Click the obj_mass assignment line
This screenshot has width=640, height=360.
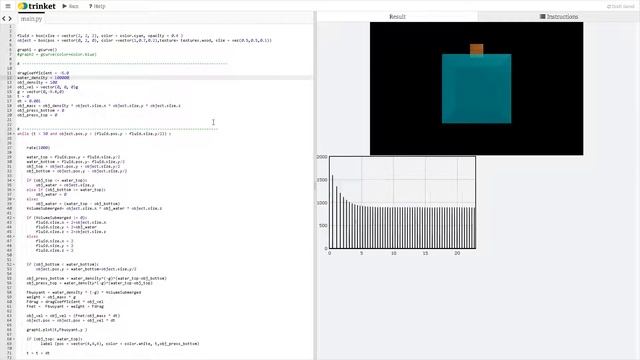tap(99, 106)
